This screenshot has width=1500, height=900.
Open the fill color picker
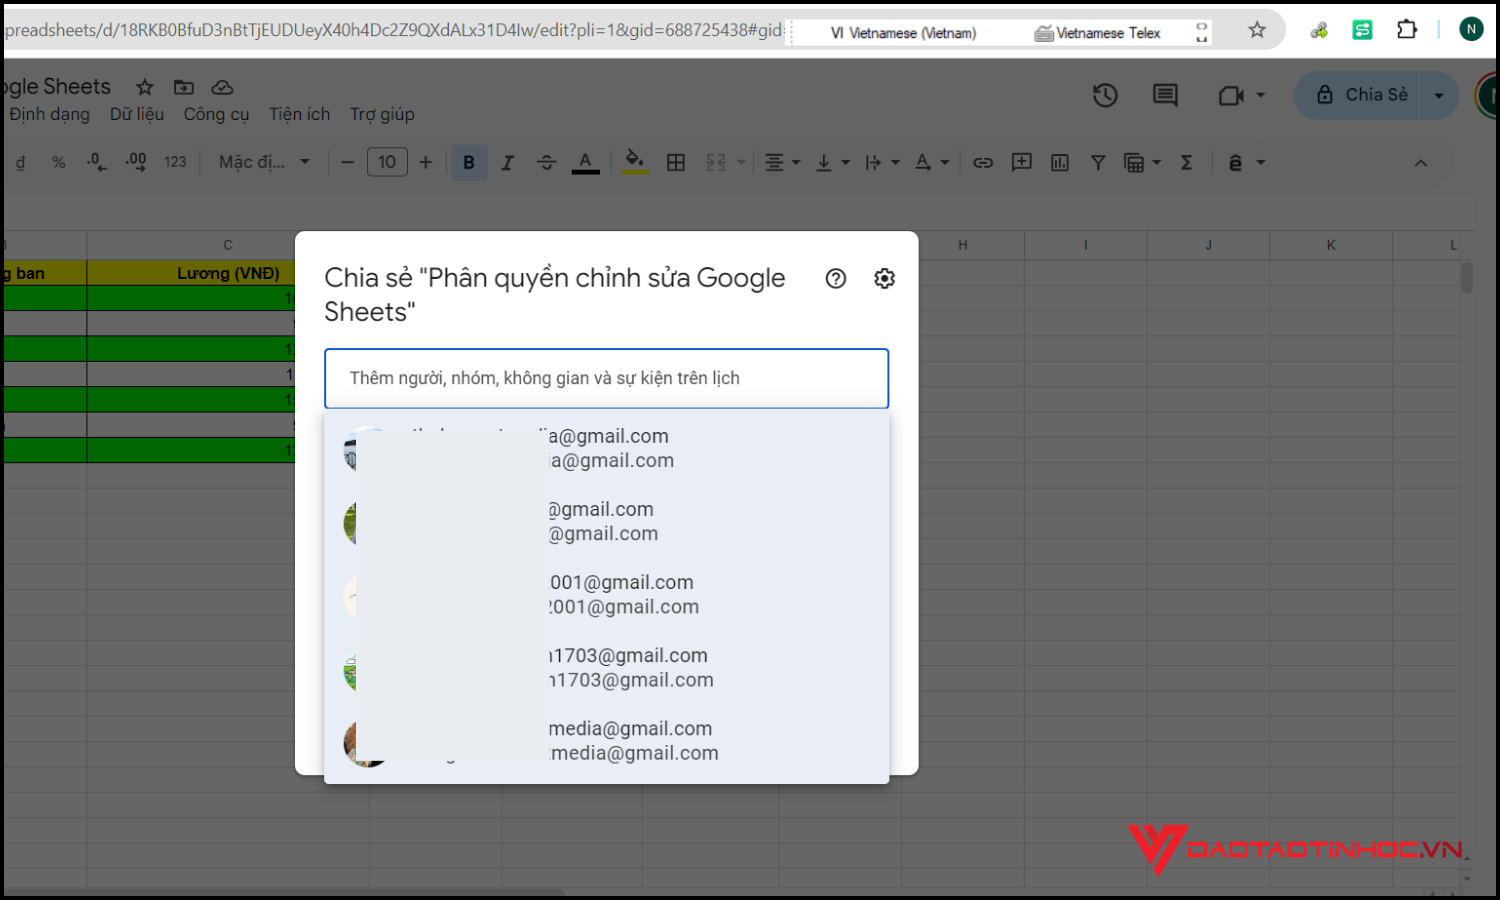point(635,161)
